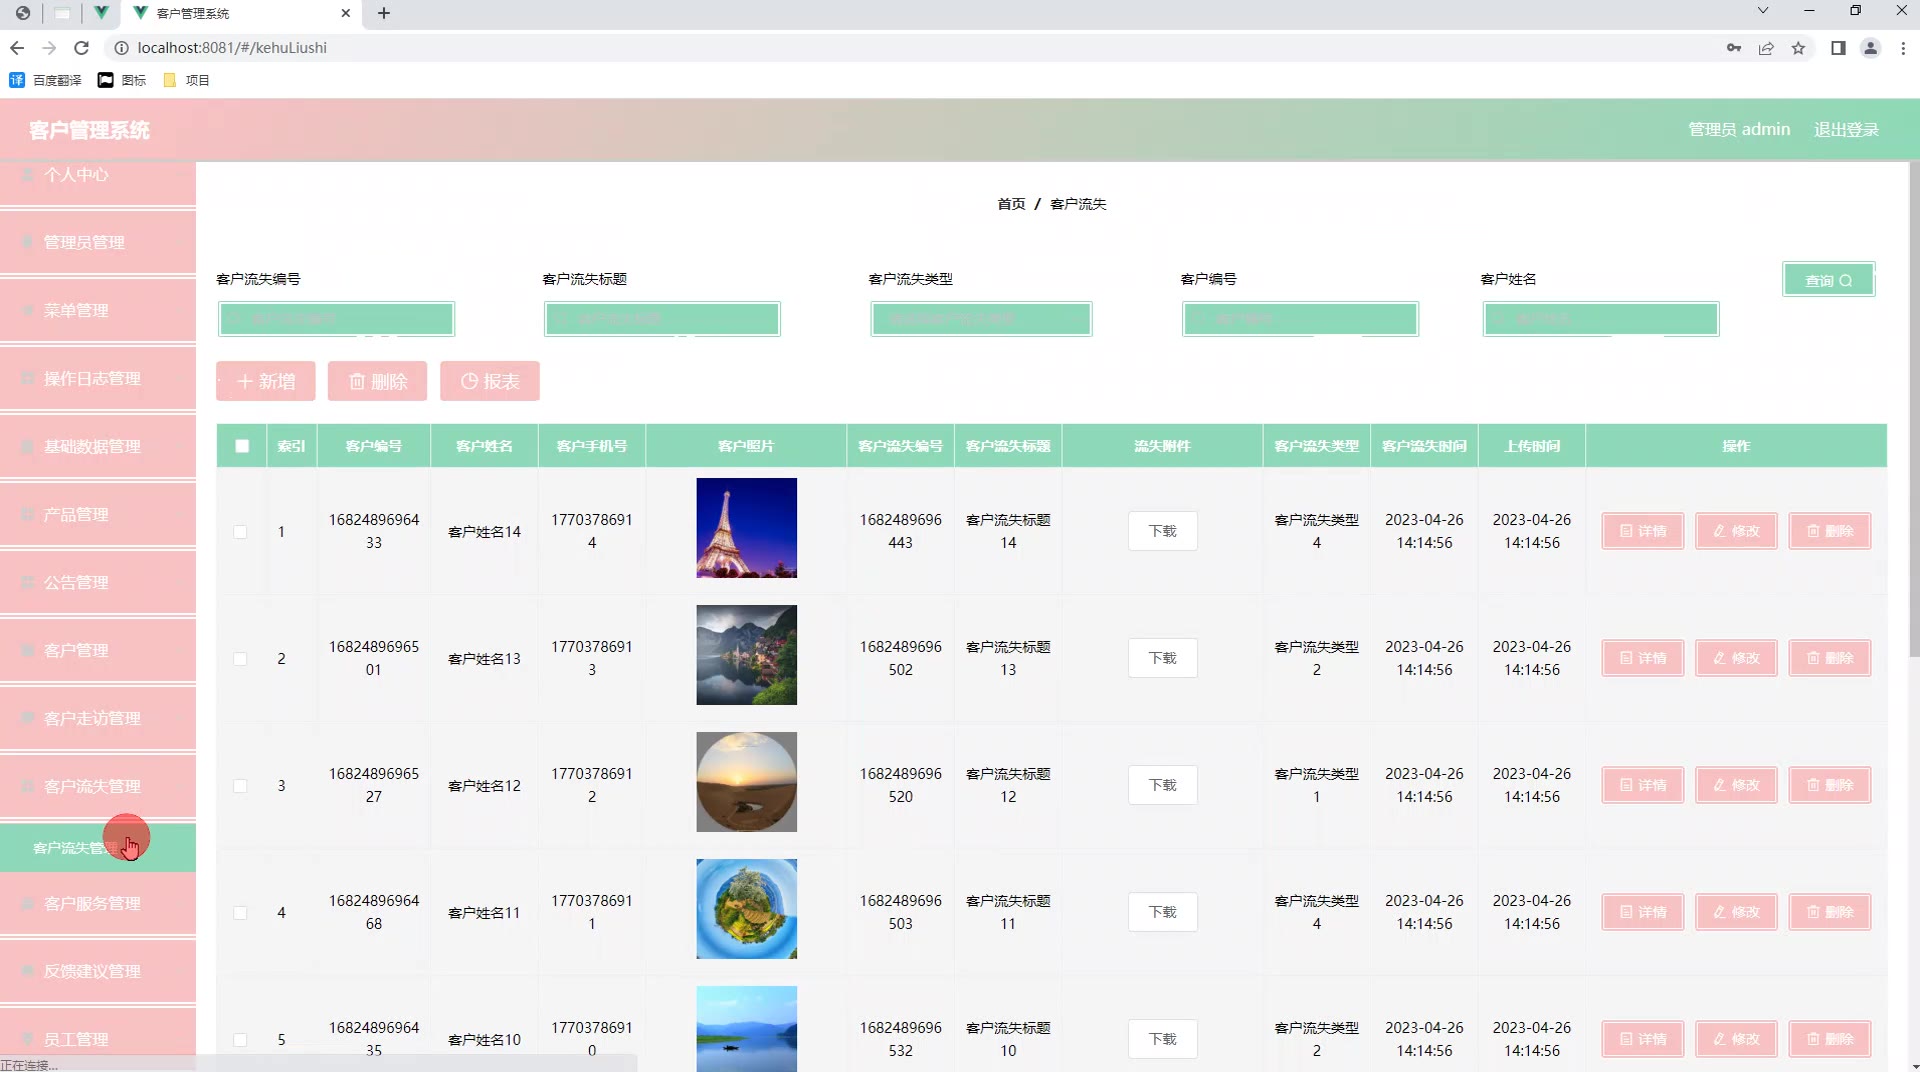Viewport: 1920px width, 1072px height.
Task: Open a new browser tab
Action: [384, 13]
